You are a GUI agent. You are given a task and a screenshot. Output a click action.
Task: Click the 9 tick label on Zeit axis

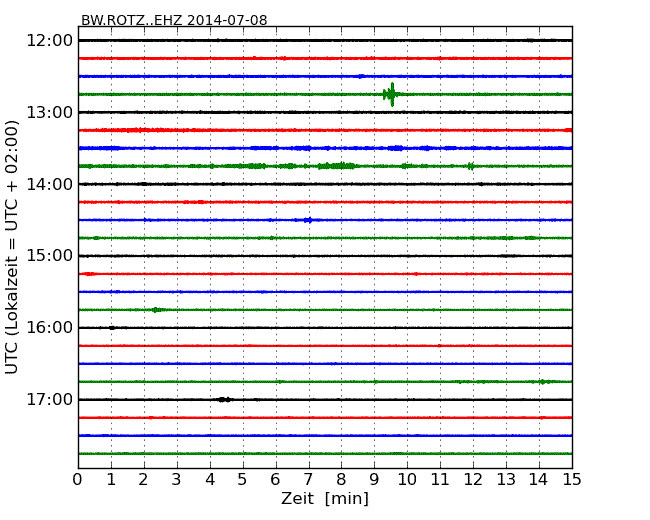tap(374, 480)
